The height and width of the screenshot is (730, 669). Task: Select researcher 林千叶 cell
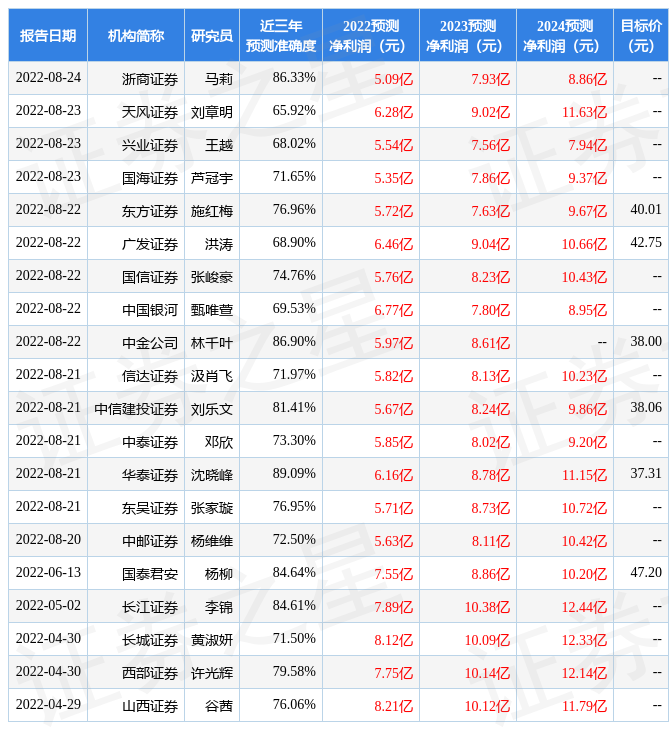(x=212, y=343)
